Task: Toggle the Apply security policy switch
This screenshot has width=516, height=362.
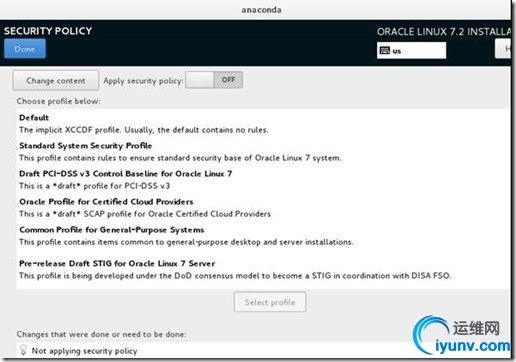Action: click(214, 80)
